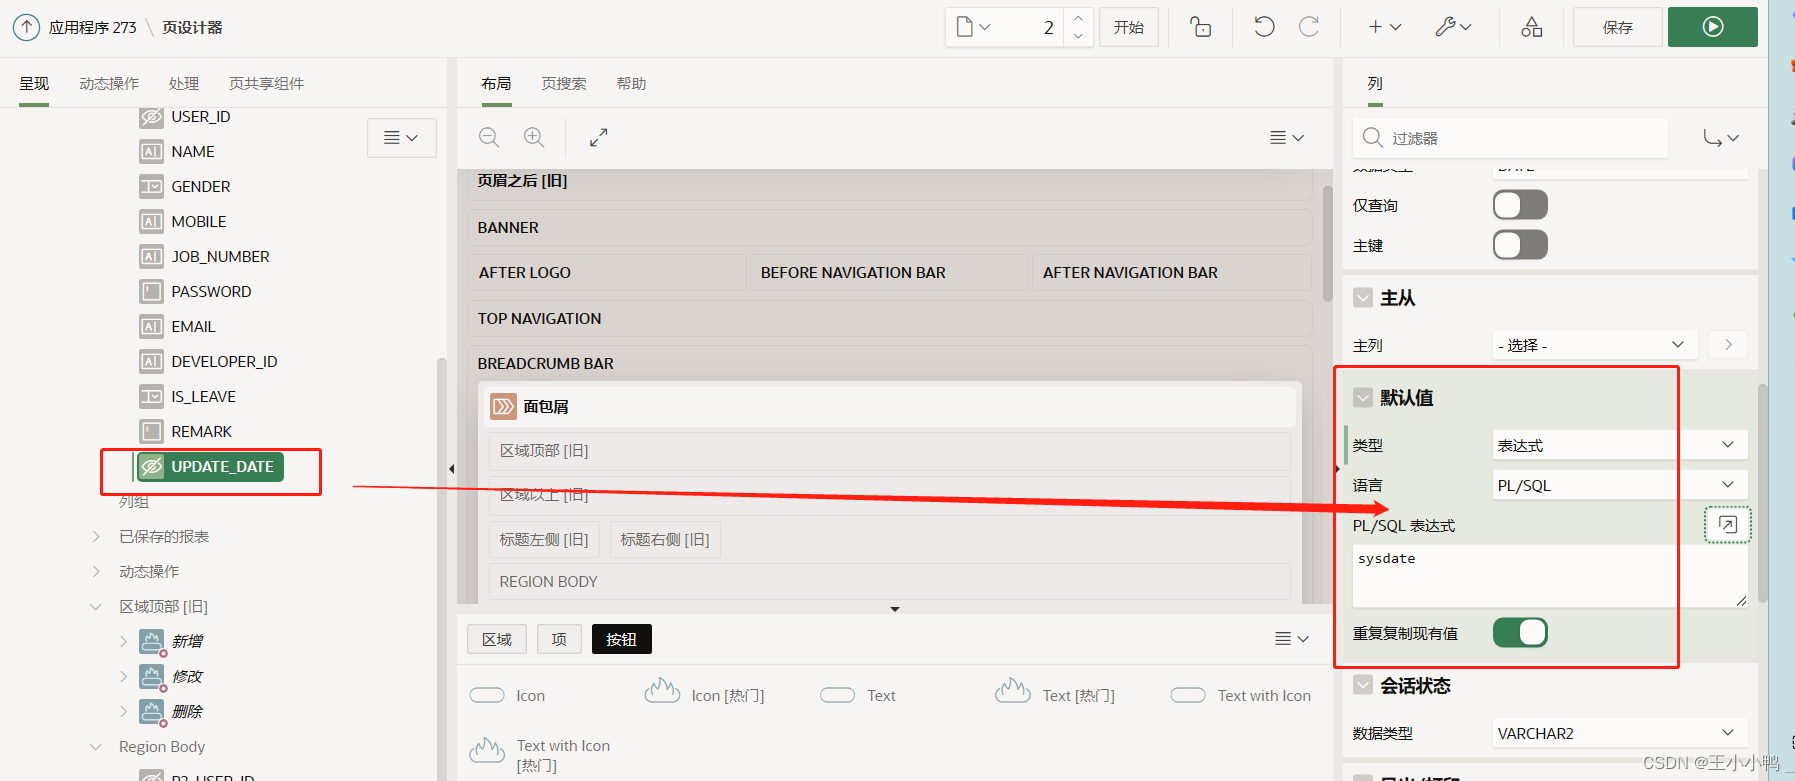This screenshot has height=781, width=1795.
Task: Redo the last change
Action: 1309,27
